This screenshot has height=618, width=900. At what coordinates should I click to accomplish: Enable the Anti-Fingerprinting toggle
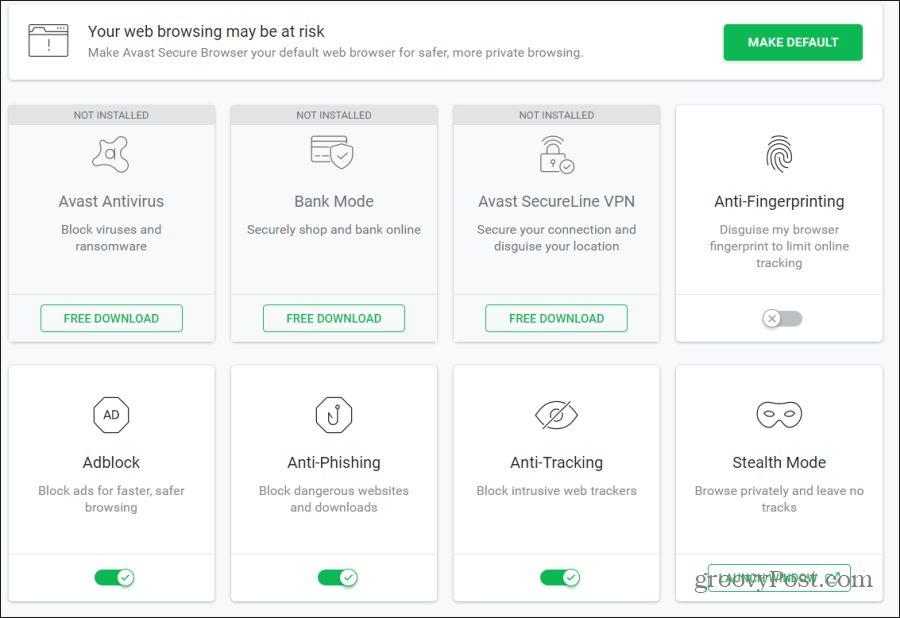[x=782, y=318]
